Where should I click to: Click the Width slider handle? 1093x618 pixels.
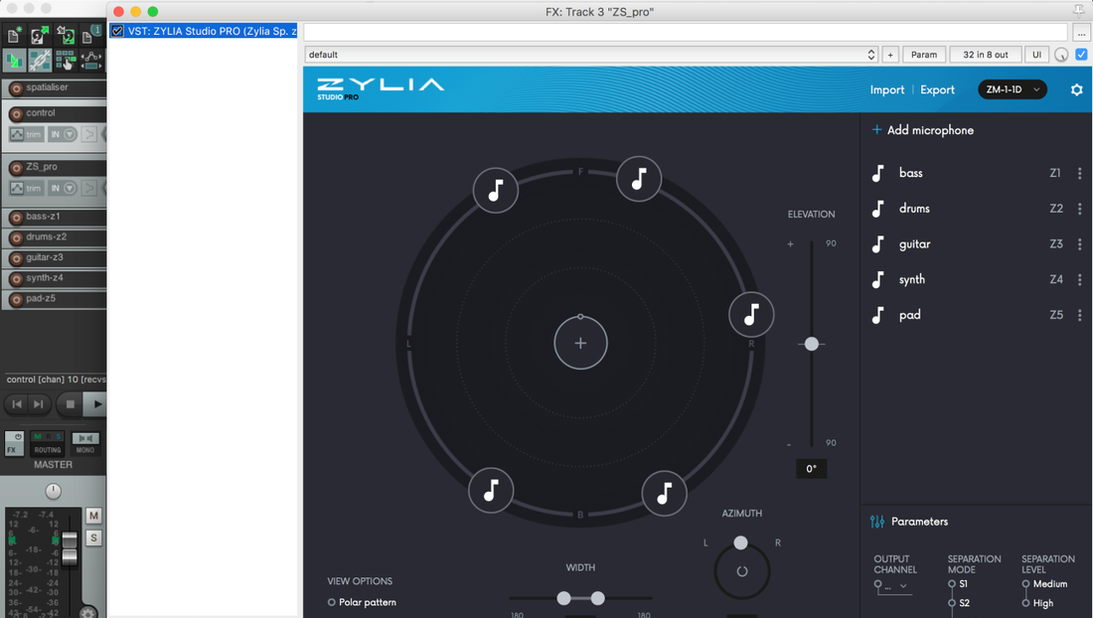coord(563,598)
